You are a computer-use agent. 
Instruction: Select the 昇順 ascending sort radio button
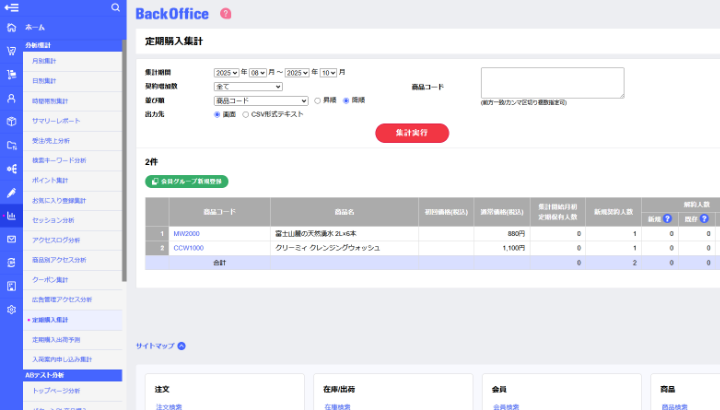(316, 101)
